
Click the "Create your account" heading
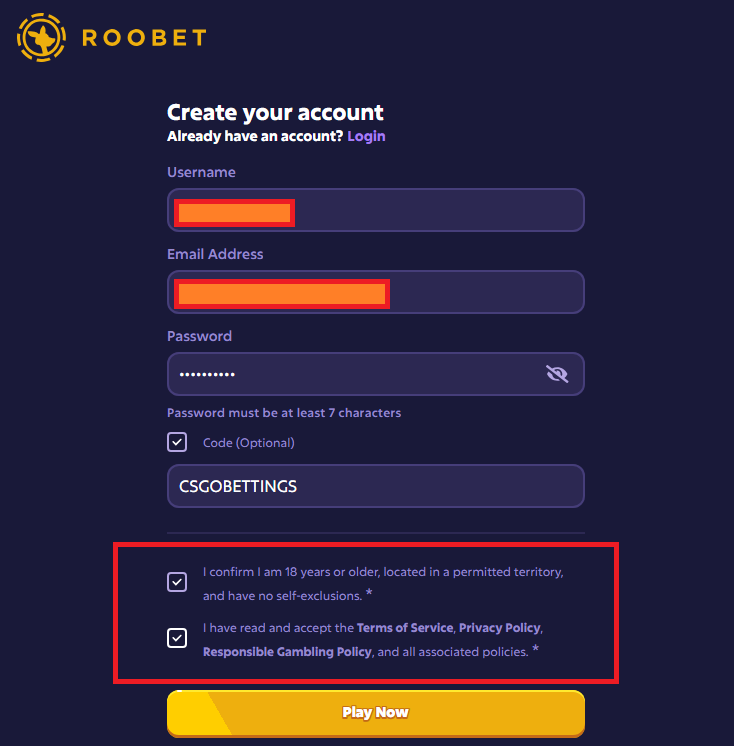click(275, 113)
